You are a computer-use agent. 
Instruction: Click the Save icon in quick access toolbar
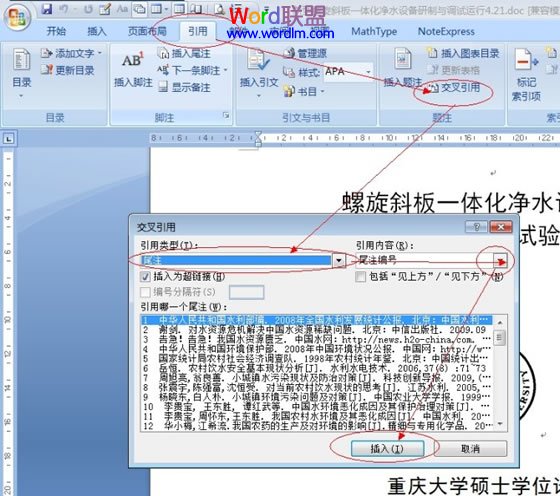pyautogui.click(x=47, y=8)
